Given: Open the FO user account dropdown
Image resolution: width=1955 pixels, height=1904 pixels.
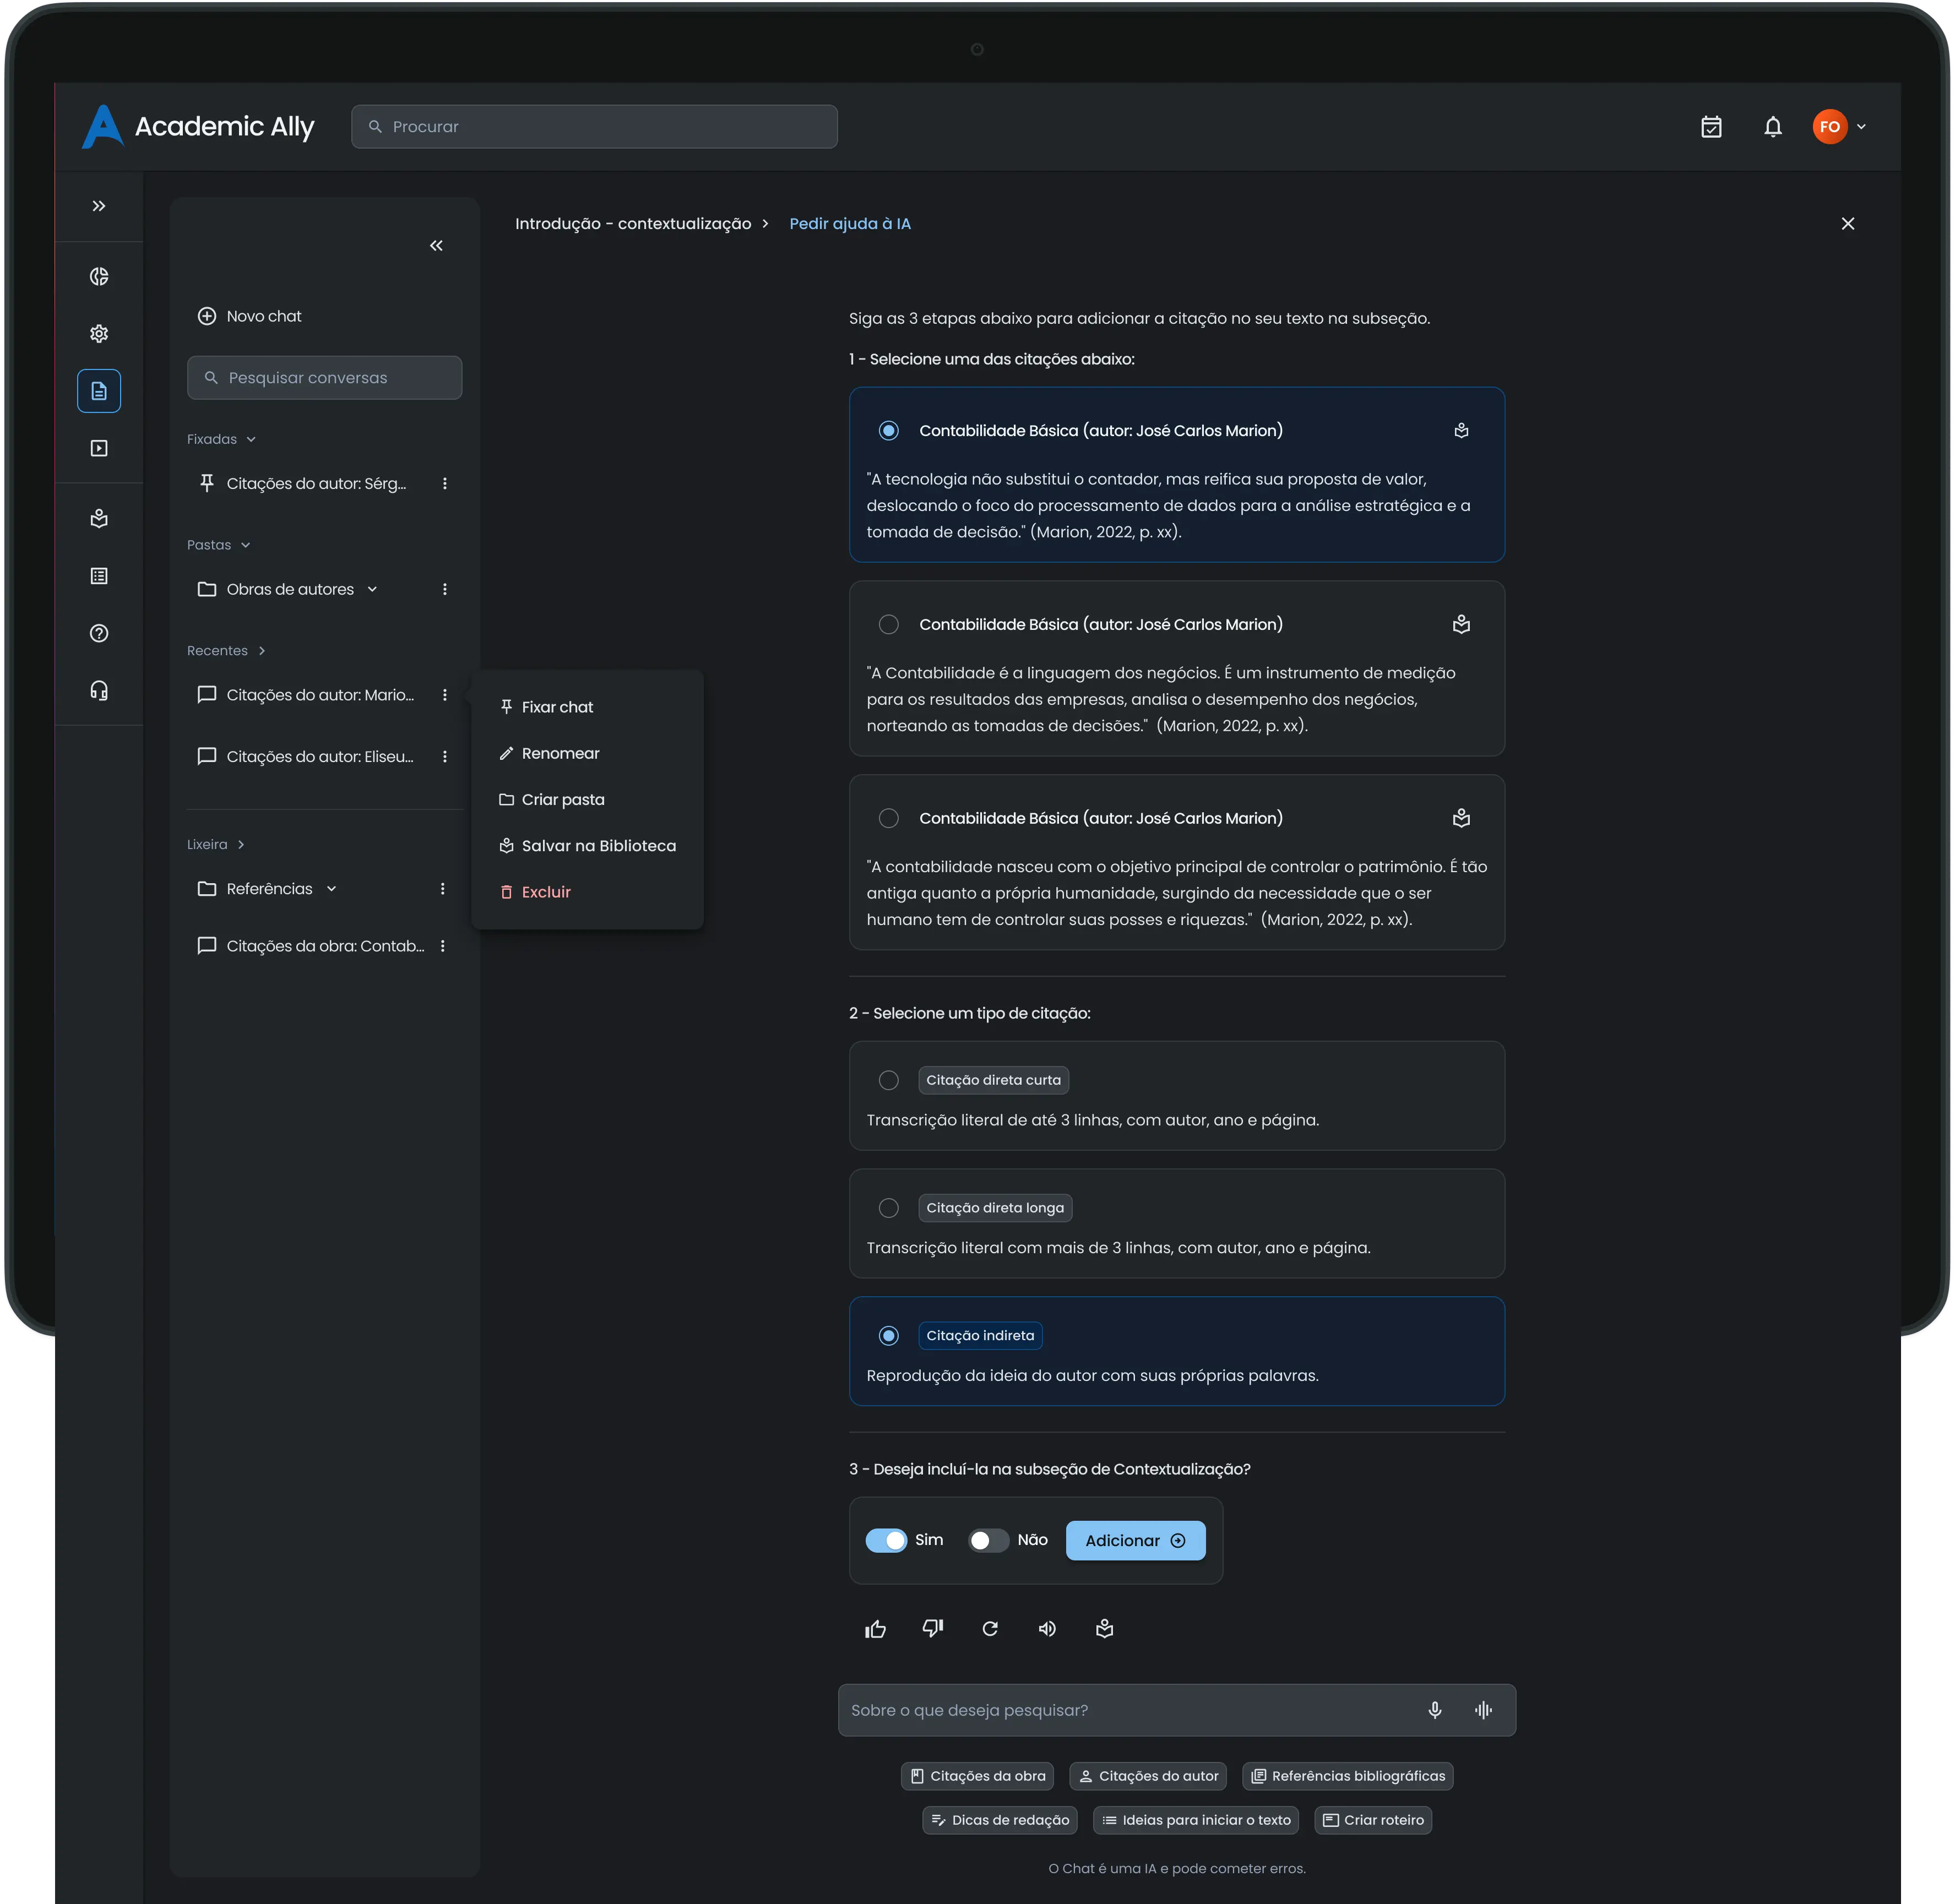Looking at the screenshot, I should 1839,127.
